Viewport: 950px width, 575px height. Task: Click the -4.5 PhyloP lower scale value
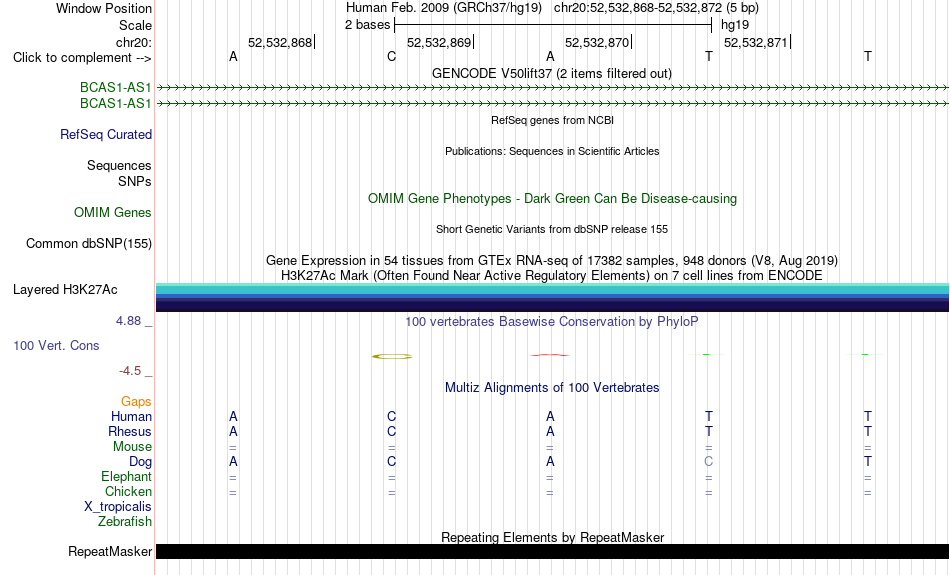pyautogui.click(x=130, y=371)
